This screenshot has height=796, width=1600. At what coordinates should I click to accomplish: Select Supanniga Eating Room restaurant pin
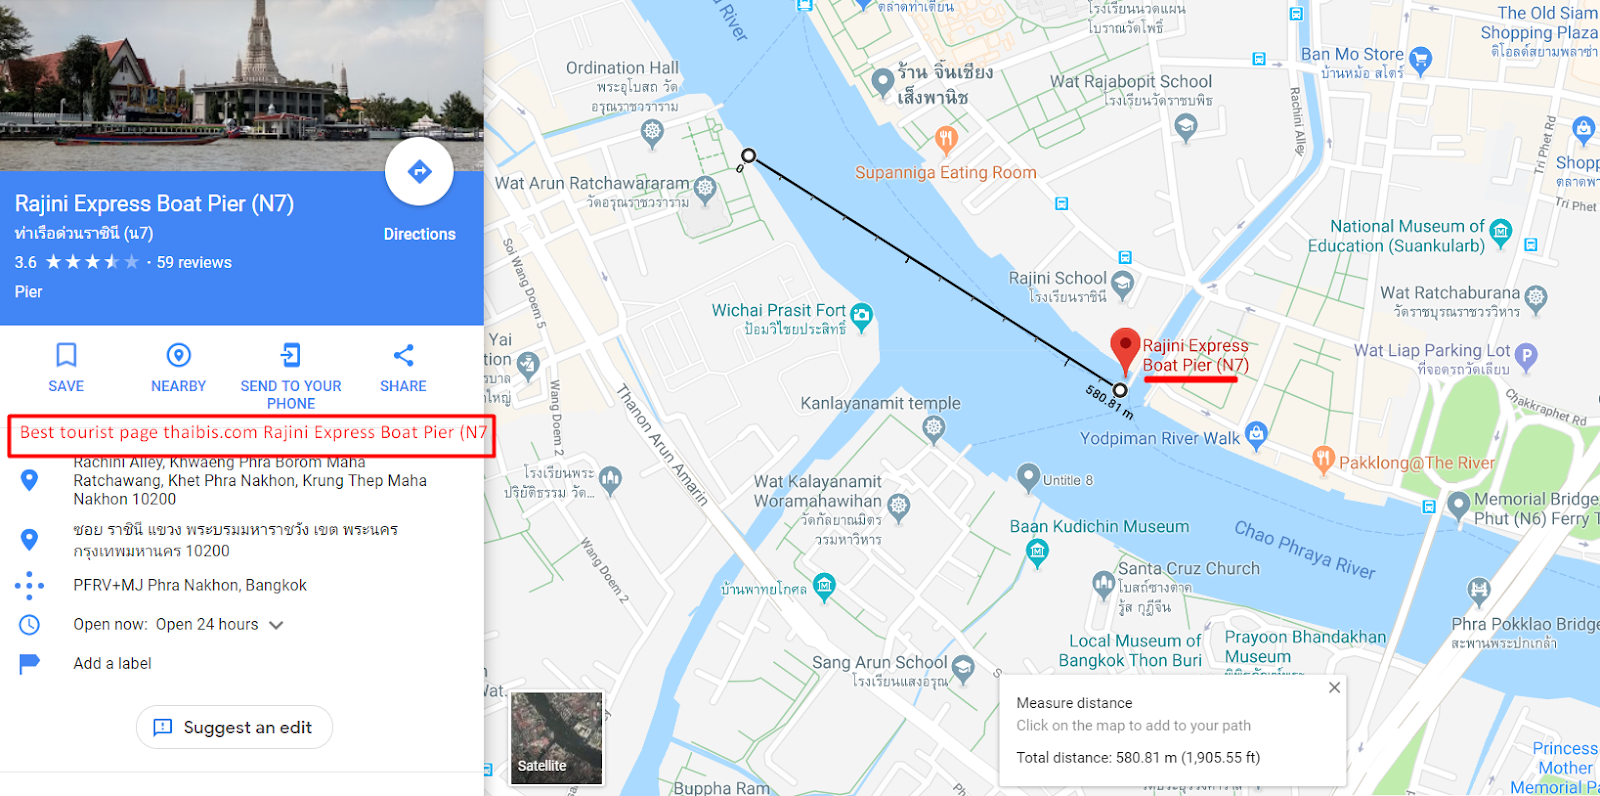946,140
